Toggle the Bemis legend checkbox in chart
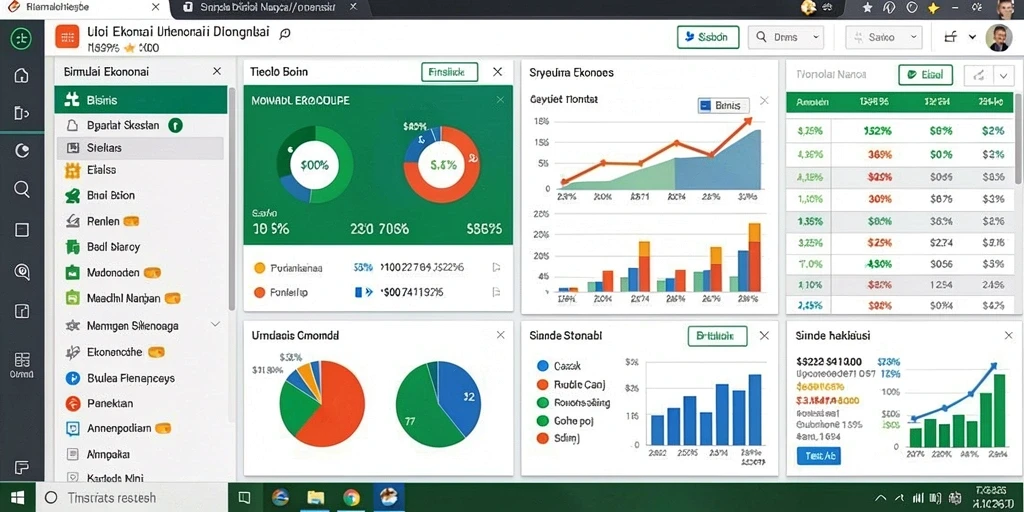The width and height of the screenshot is (1024, 512). pyautogui.click(x=705, y=105)
